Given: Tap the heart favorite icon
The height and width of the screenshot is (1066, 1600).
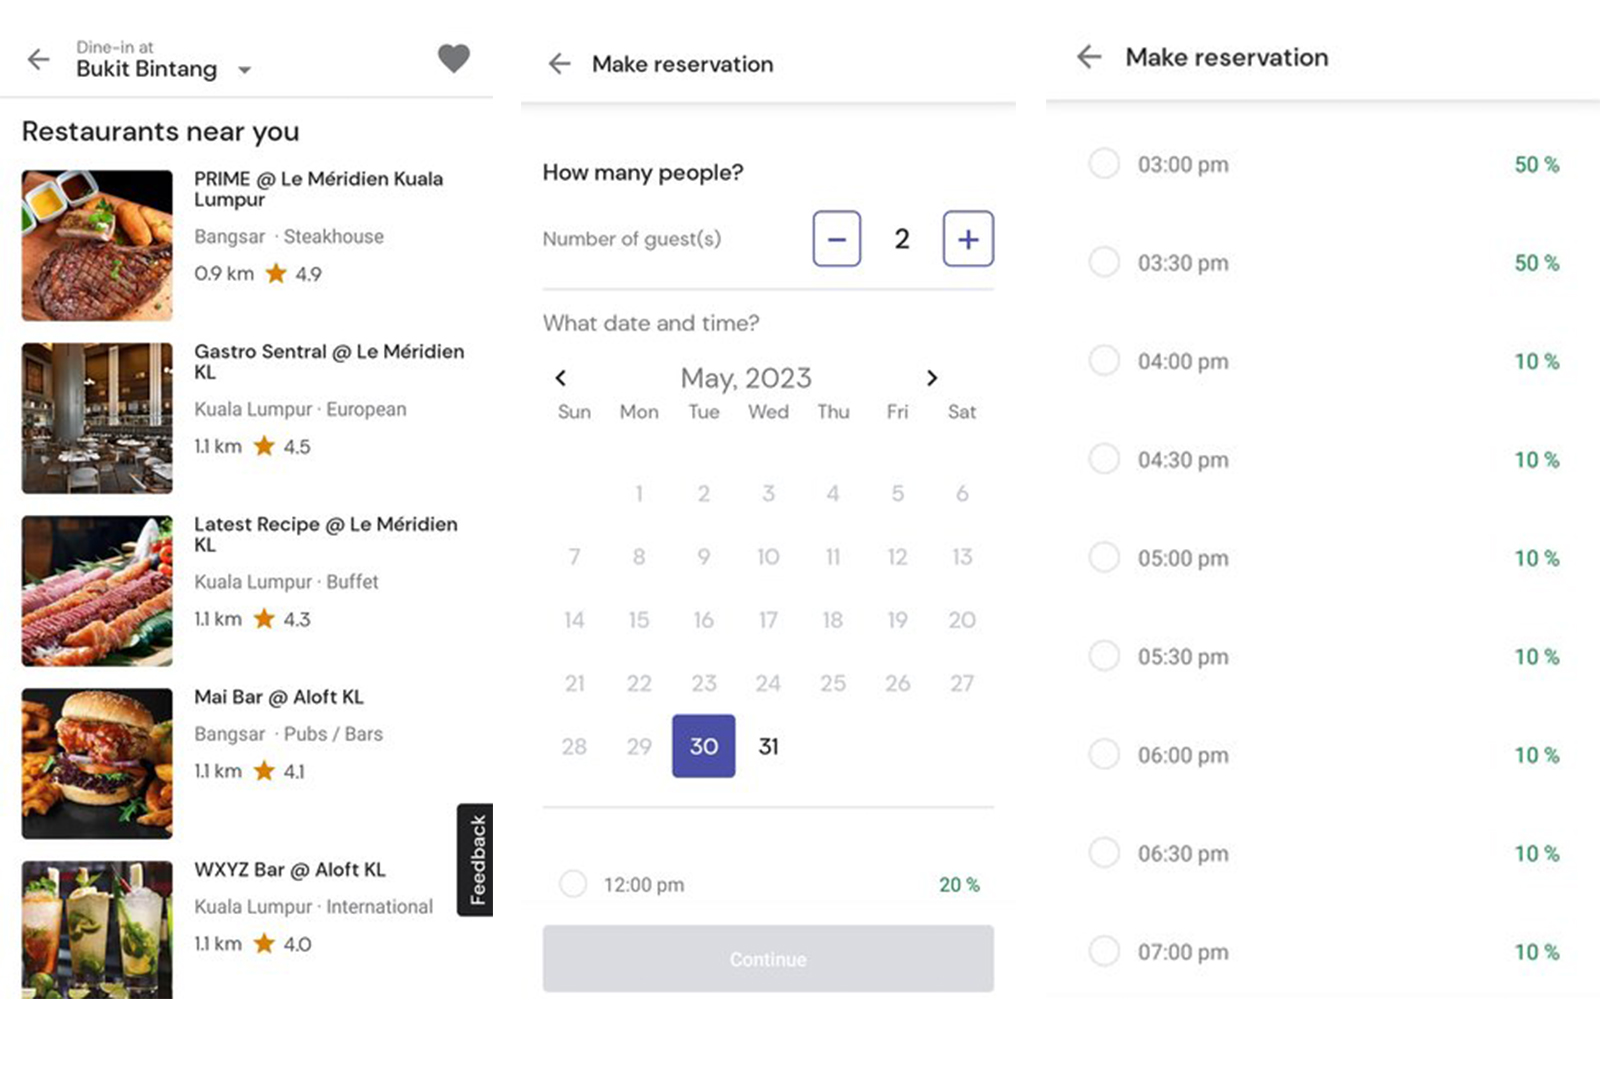Looking at the screenshot, I should (x=453, y=59).
